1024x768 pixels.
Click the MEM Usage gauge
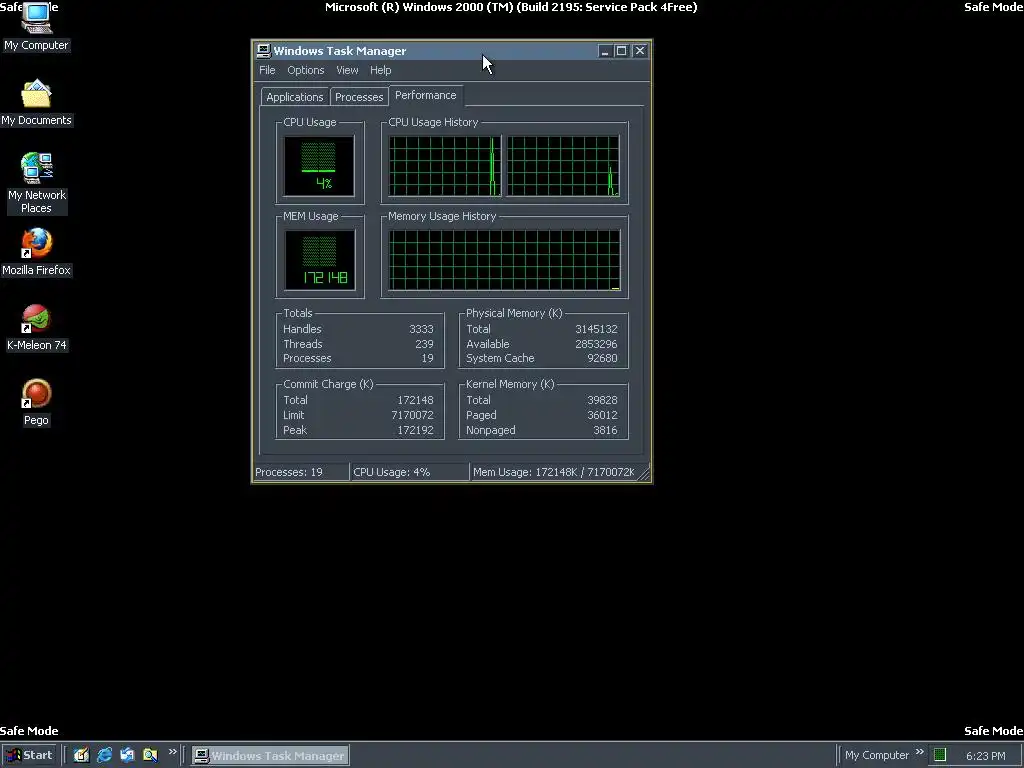click(x=320, y=260)
